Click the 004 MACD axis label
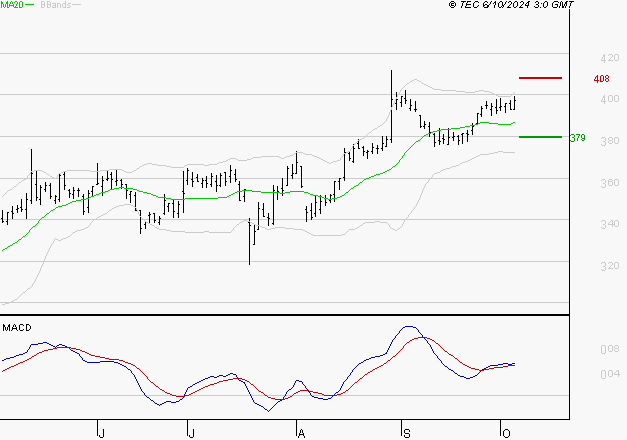 (x=610, y=374)
